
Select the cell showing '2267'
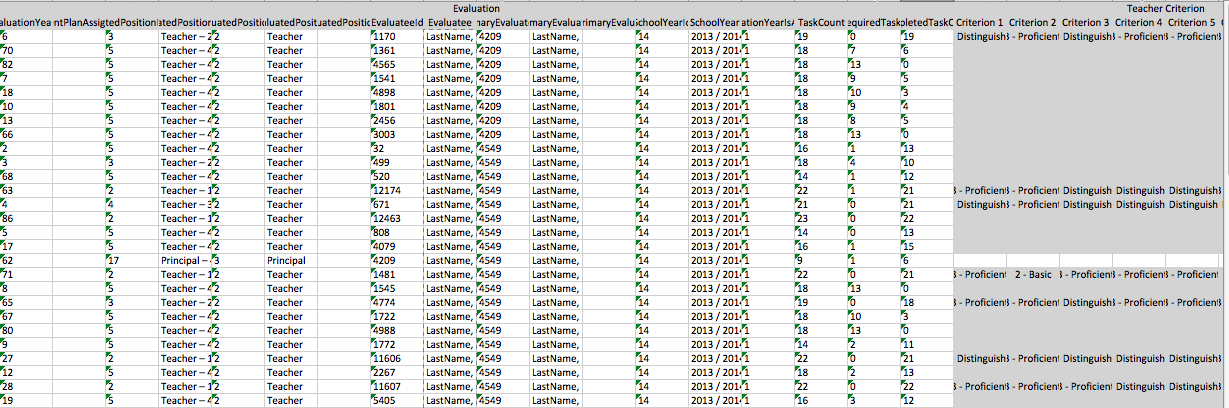pyautogui.click(x=397, y=372)
